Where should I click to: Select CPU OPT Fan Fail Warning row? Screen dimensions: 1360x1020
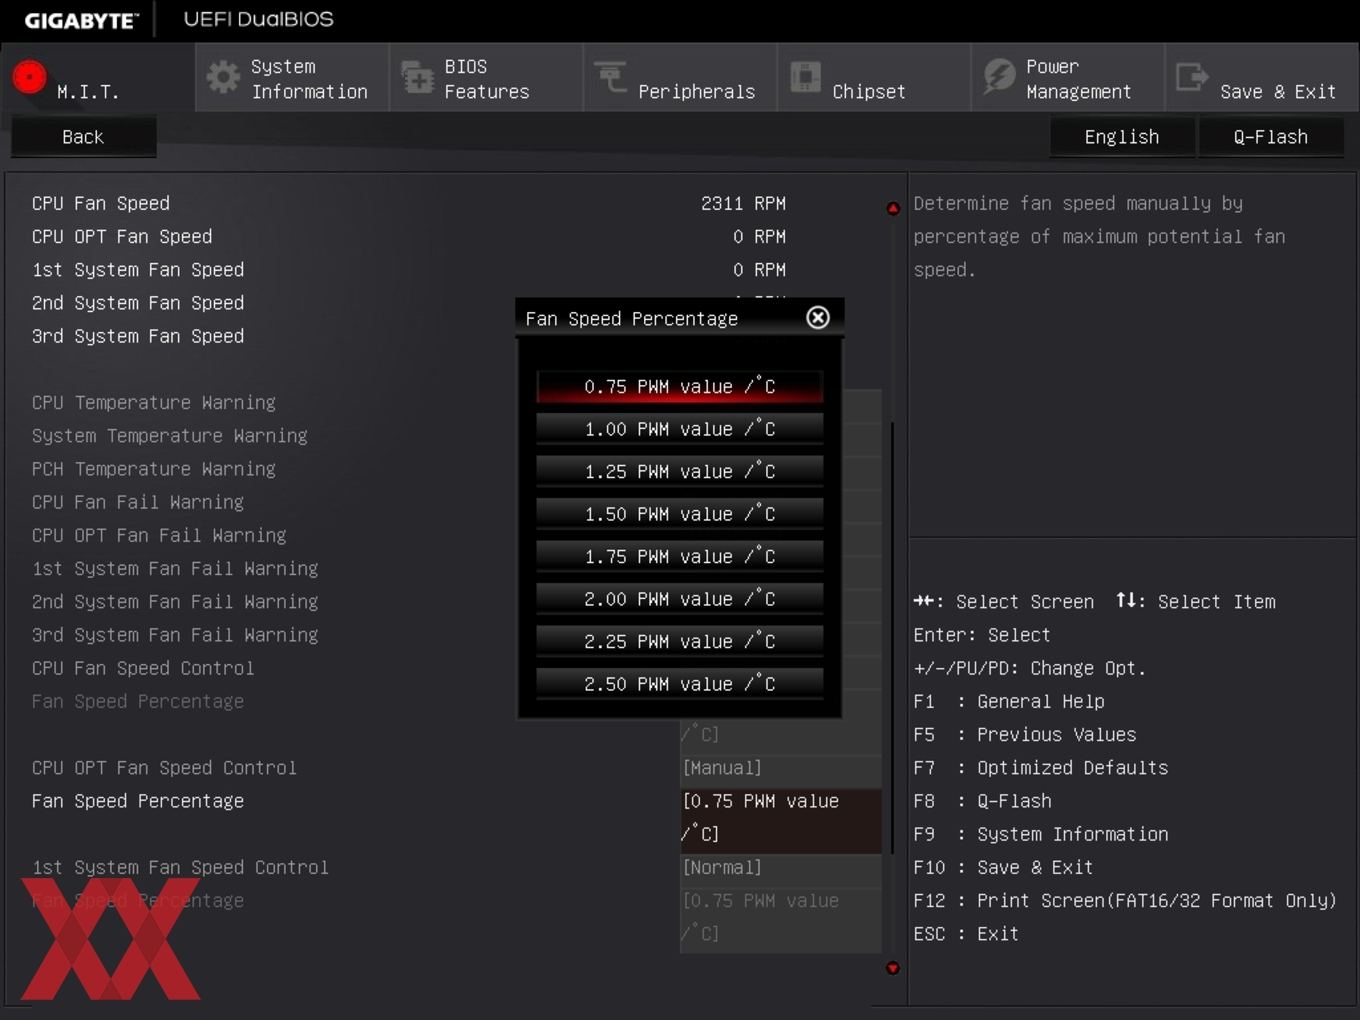click(158, 535)
